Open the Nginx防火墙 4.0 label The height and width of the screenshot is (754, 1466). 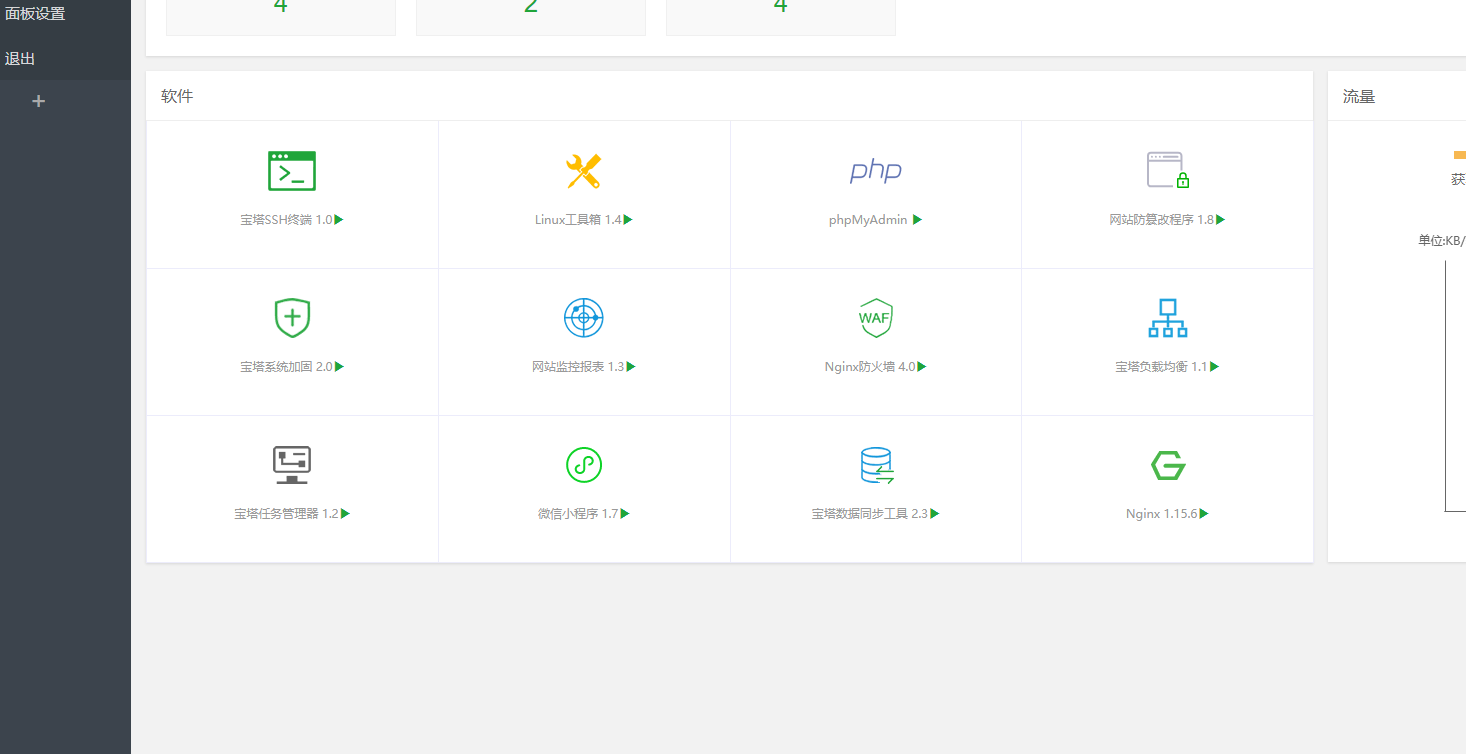[870, 367]
